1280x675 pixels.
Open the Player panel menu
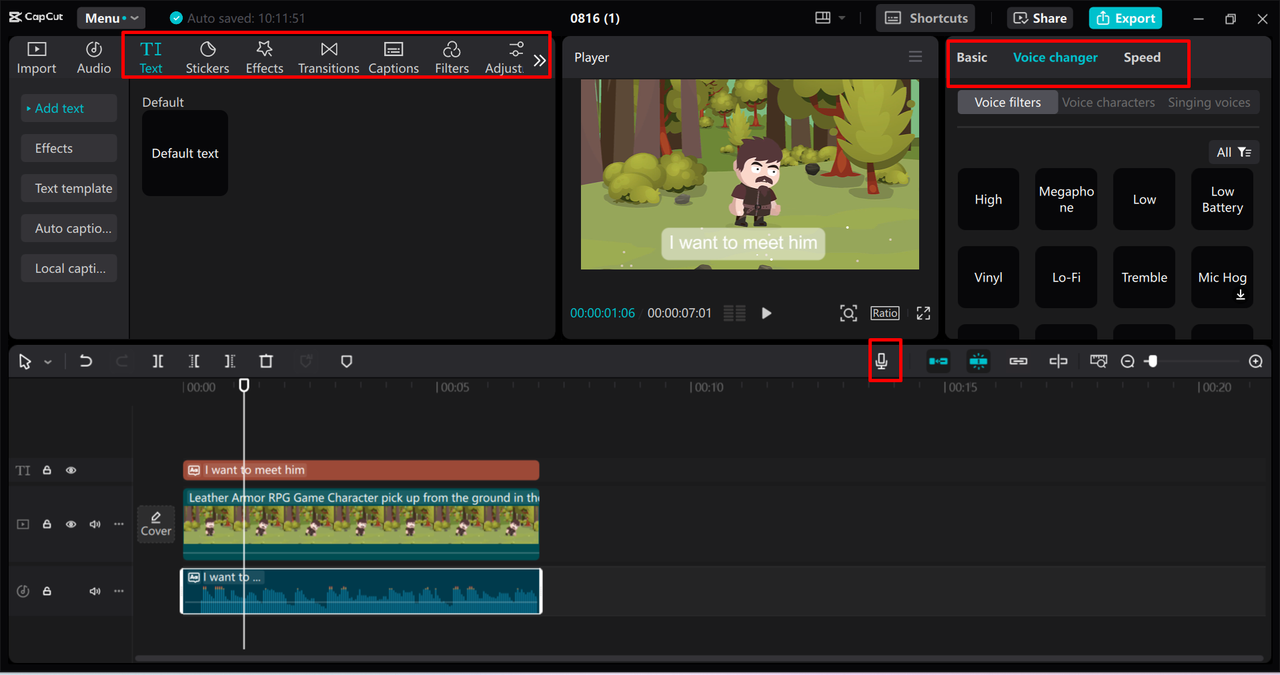click(915, 57)
